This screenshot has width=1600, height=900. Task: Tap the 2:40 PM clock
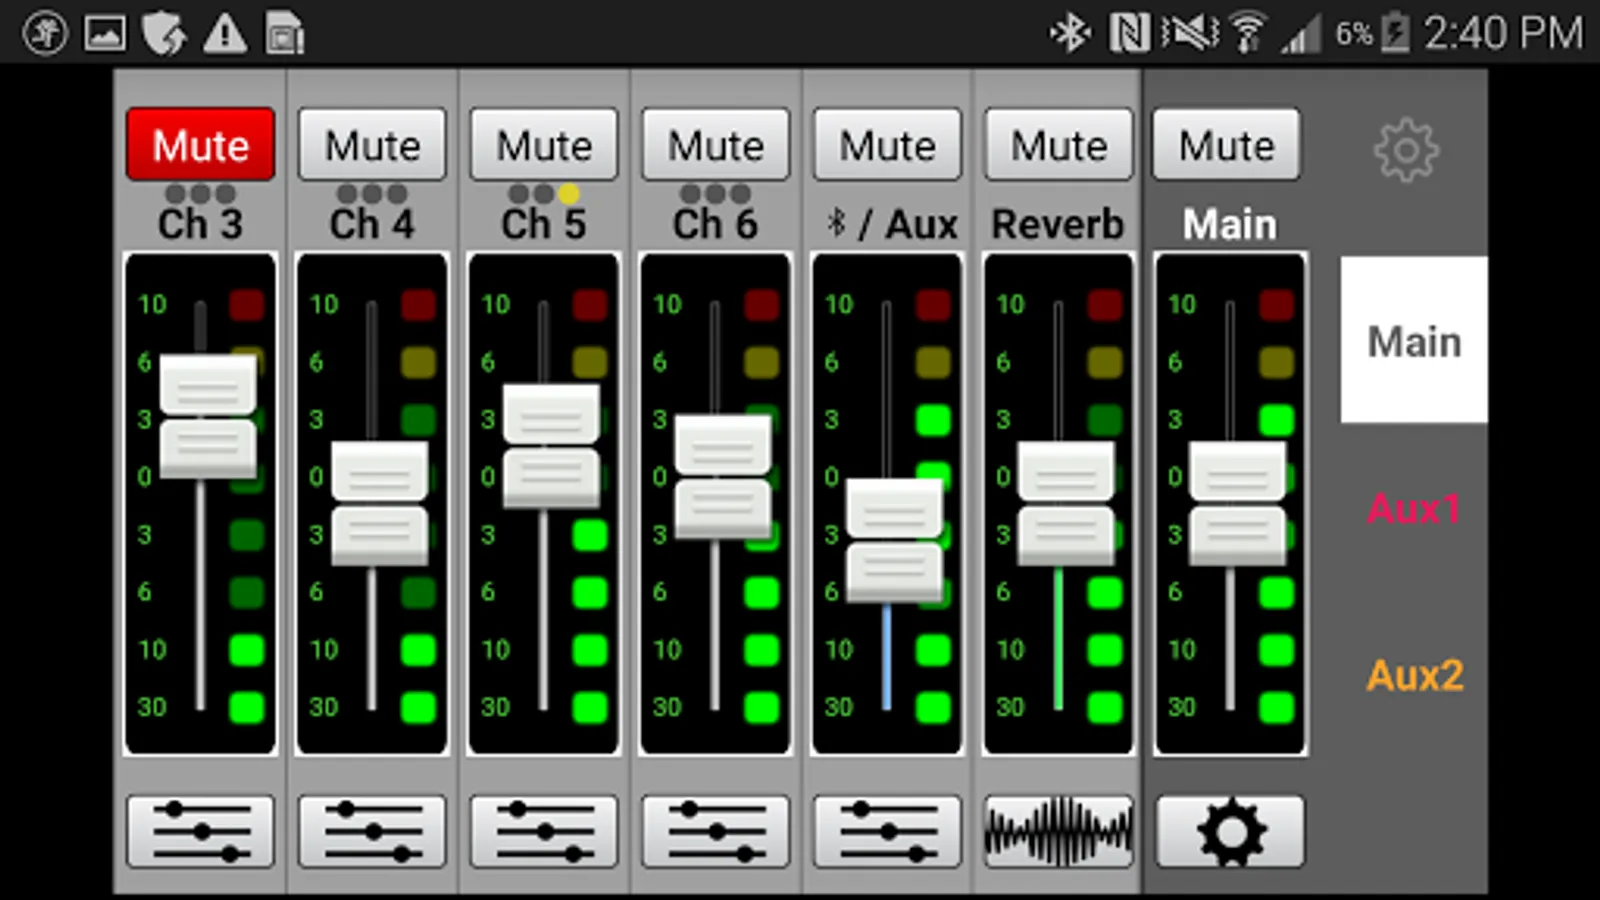click(x=1504, y=33)
